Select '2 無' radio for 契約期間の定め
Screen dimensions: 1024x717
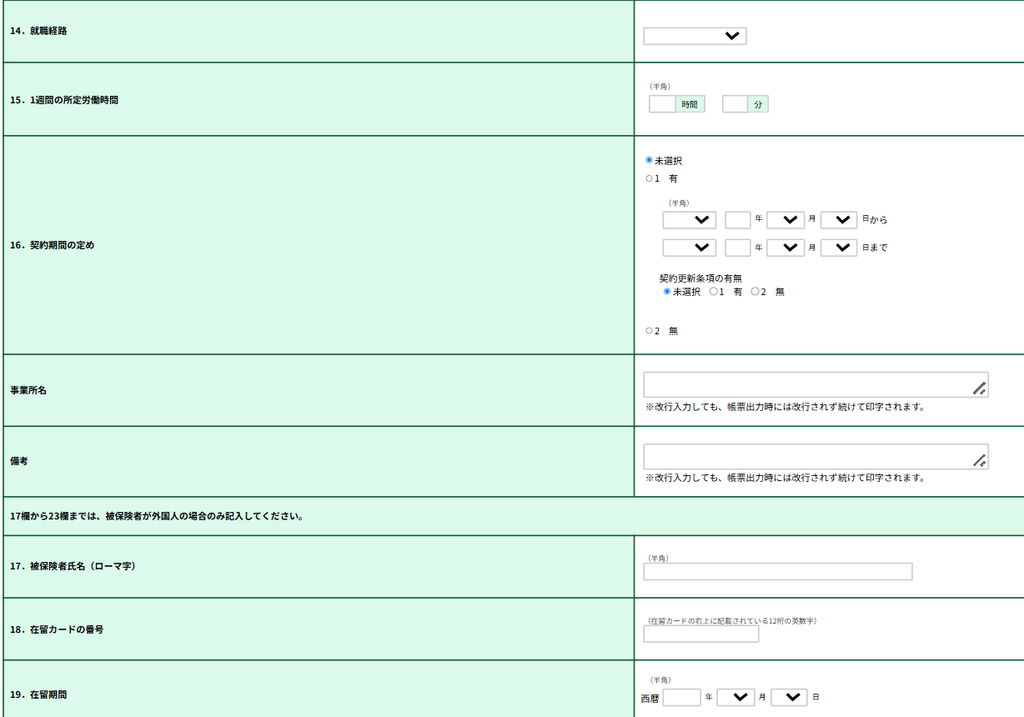(649, 331)
